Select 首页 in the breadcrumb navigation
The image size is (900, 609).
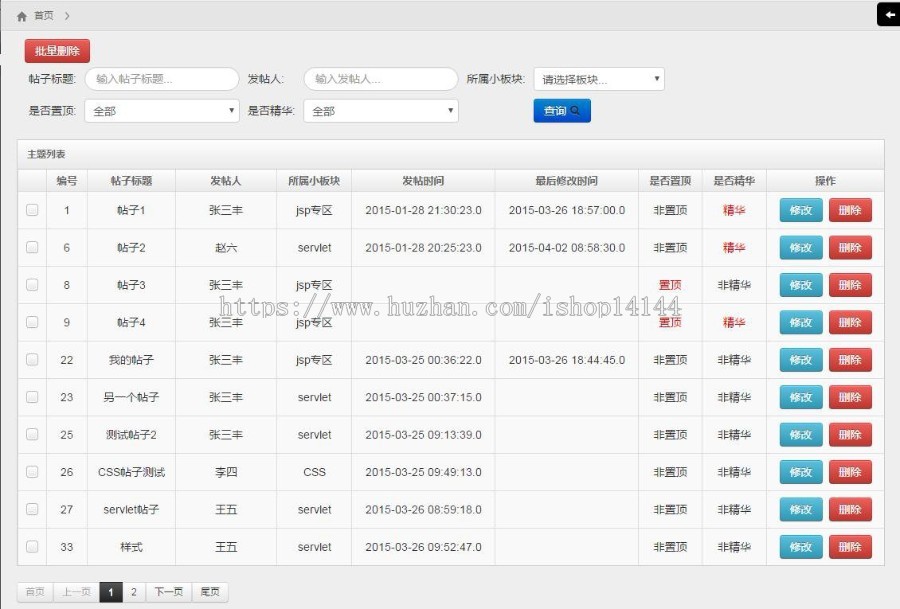click(x=43, y=16)
